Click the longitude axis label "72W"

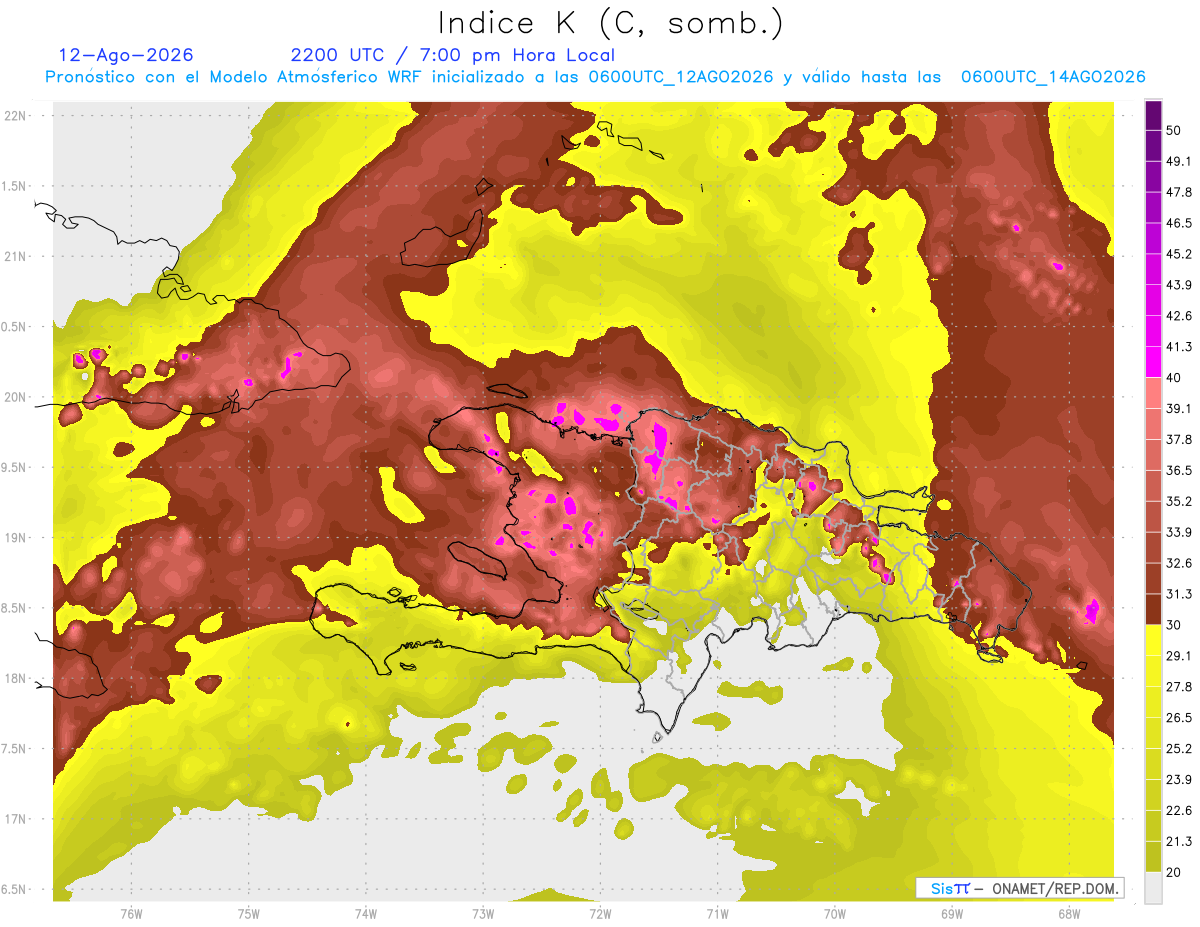tap(600, 914)
